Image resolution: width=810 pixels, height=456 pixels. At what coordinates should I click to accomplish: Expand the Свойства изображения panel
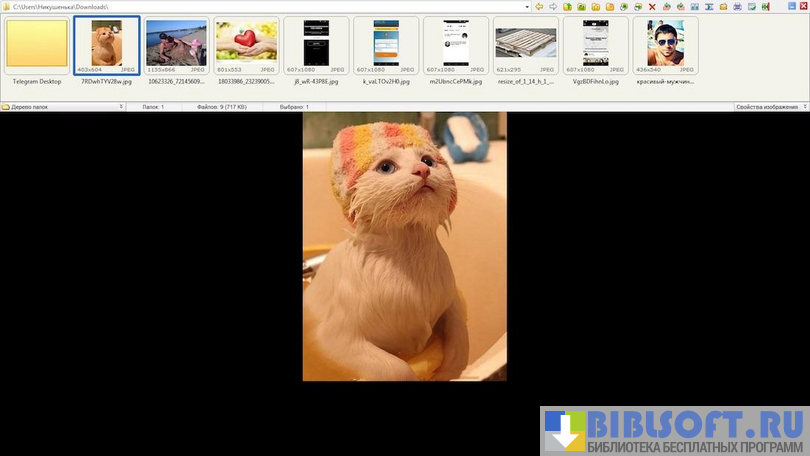pyautogui.click(x=802, y=106)
